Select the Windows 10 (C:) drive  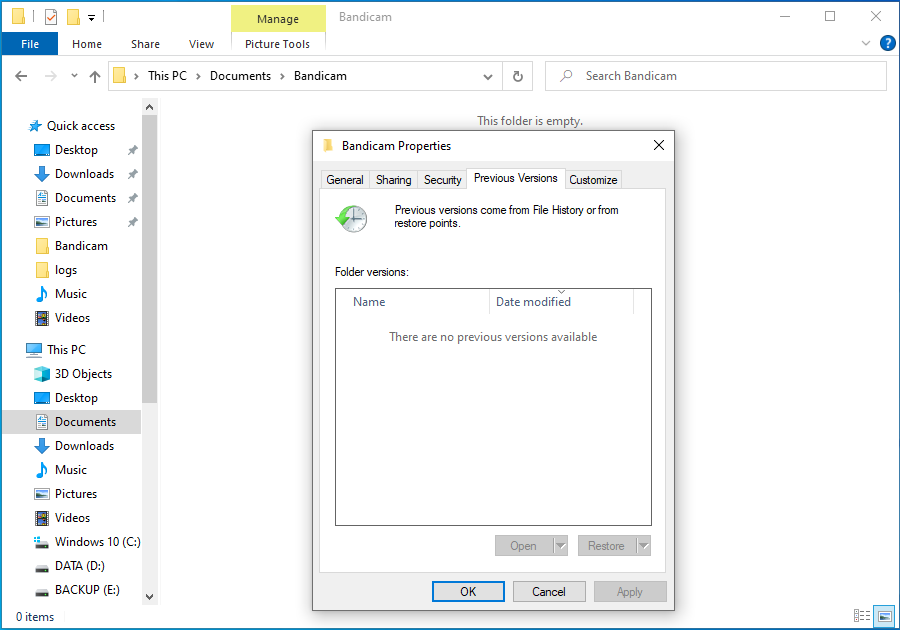click(97, 542)
